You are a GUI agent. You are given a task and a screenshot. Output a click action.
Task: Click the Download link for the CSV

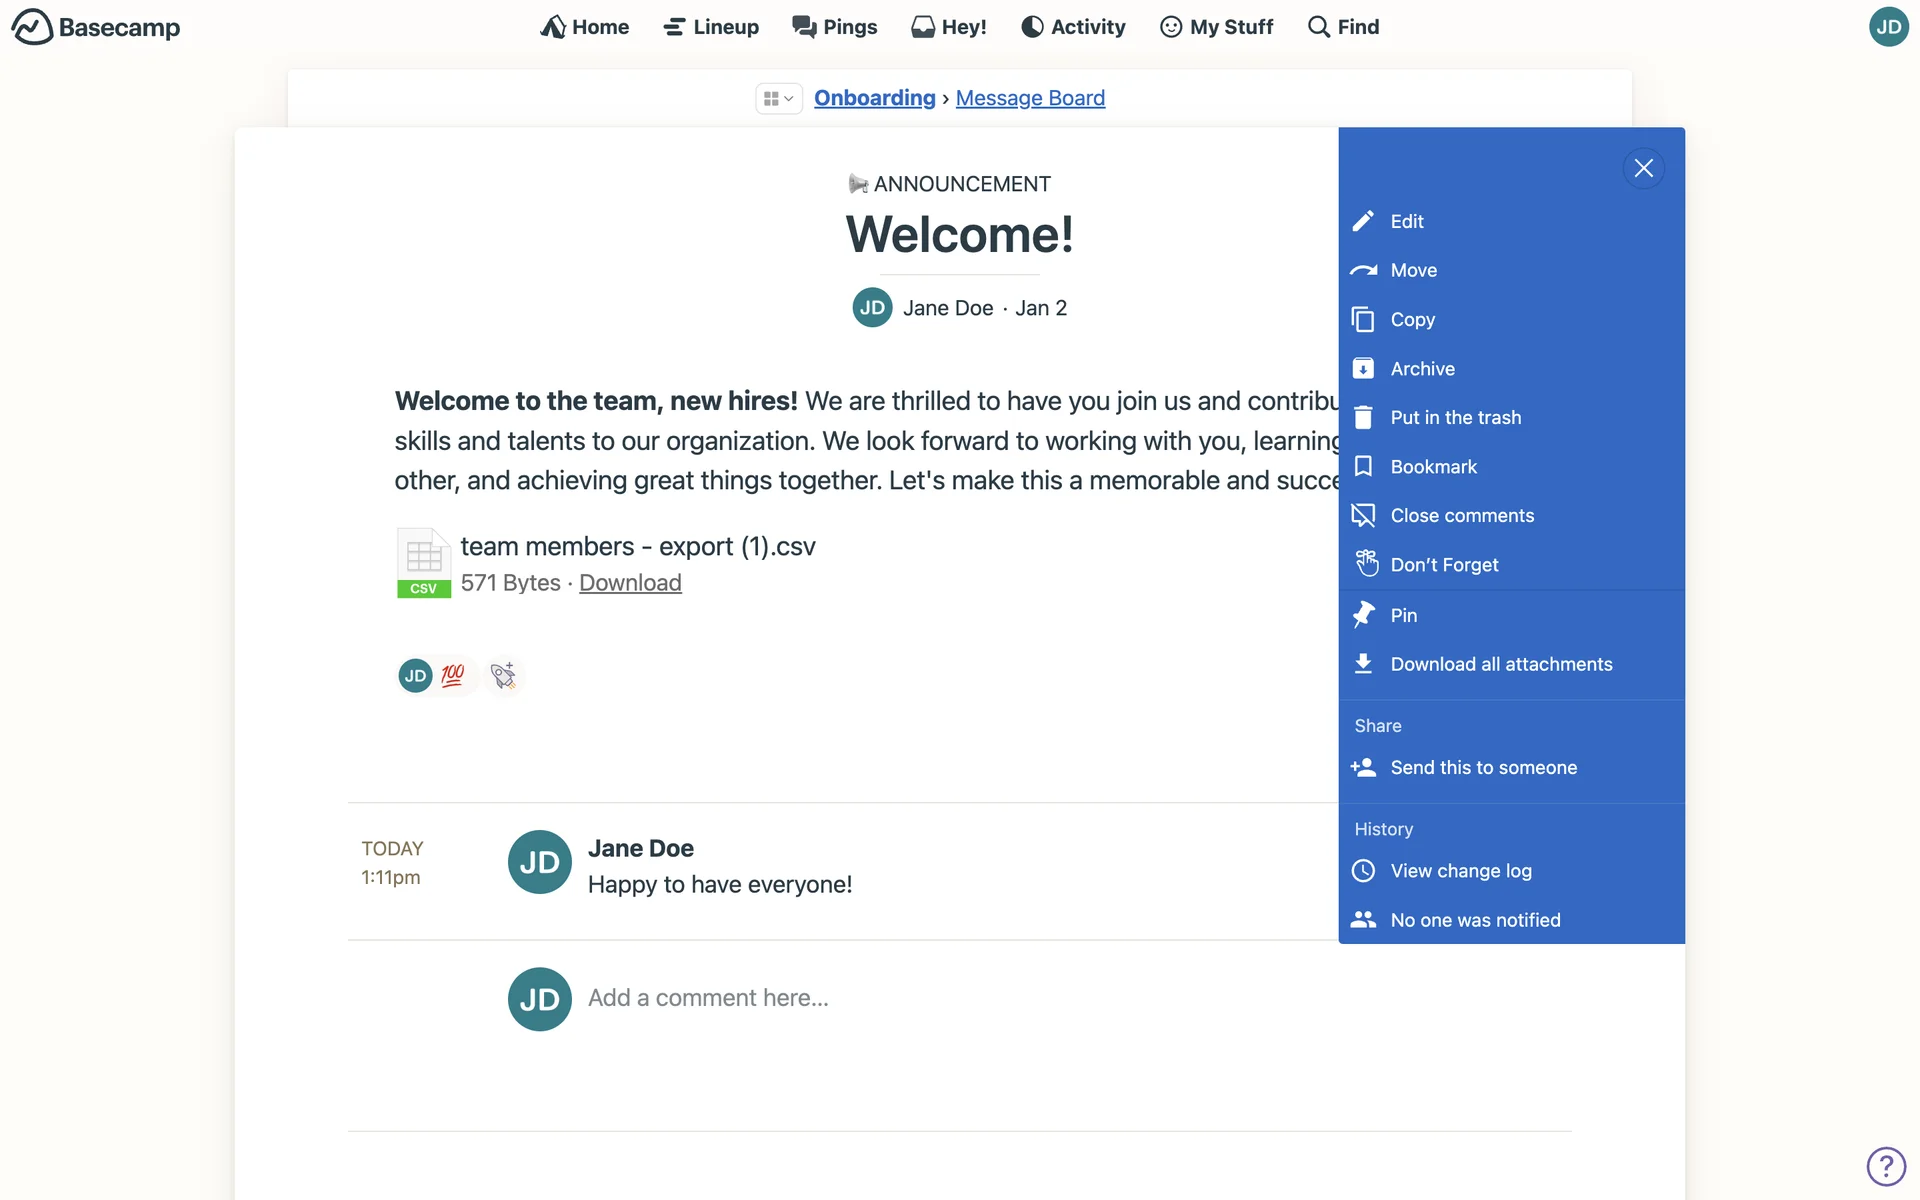(630, 583)
